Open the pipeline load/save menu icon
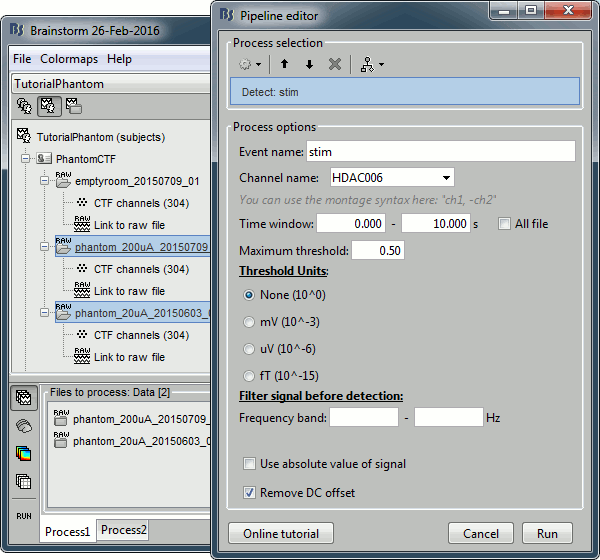 [374, 64]
